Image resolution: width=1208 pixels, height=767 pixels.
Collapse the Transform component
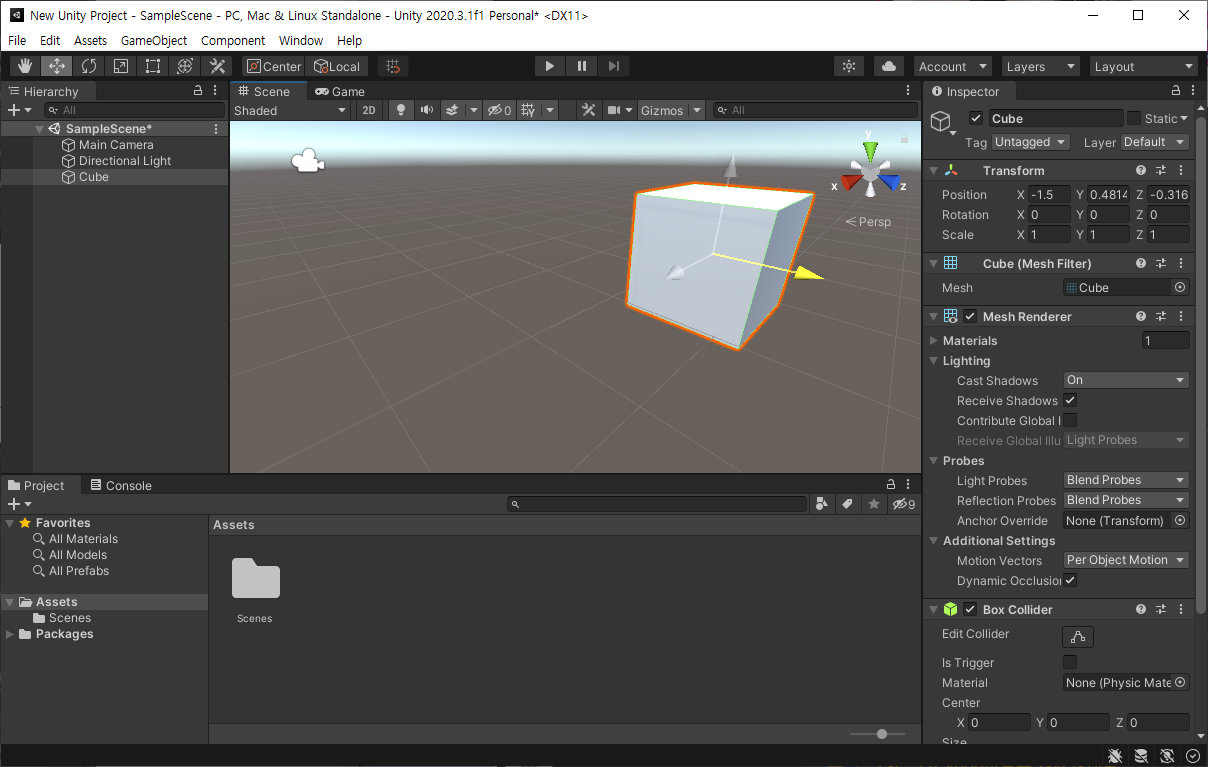click(x=934, y=171)
